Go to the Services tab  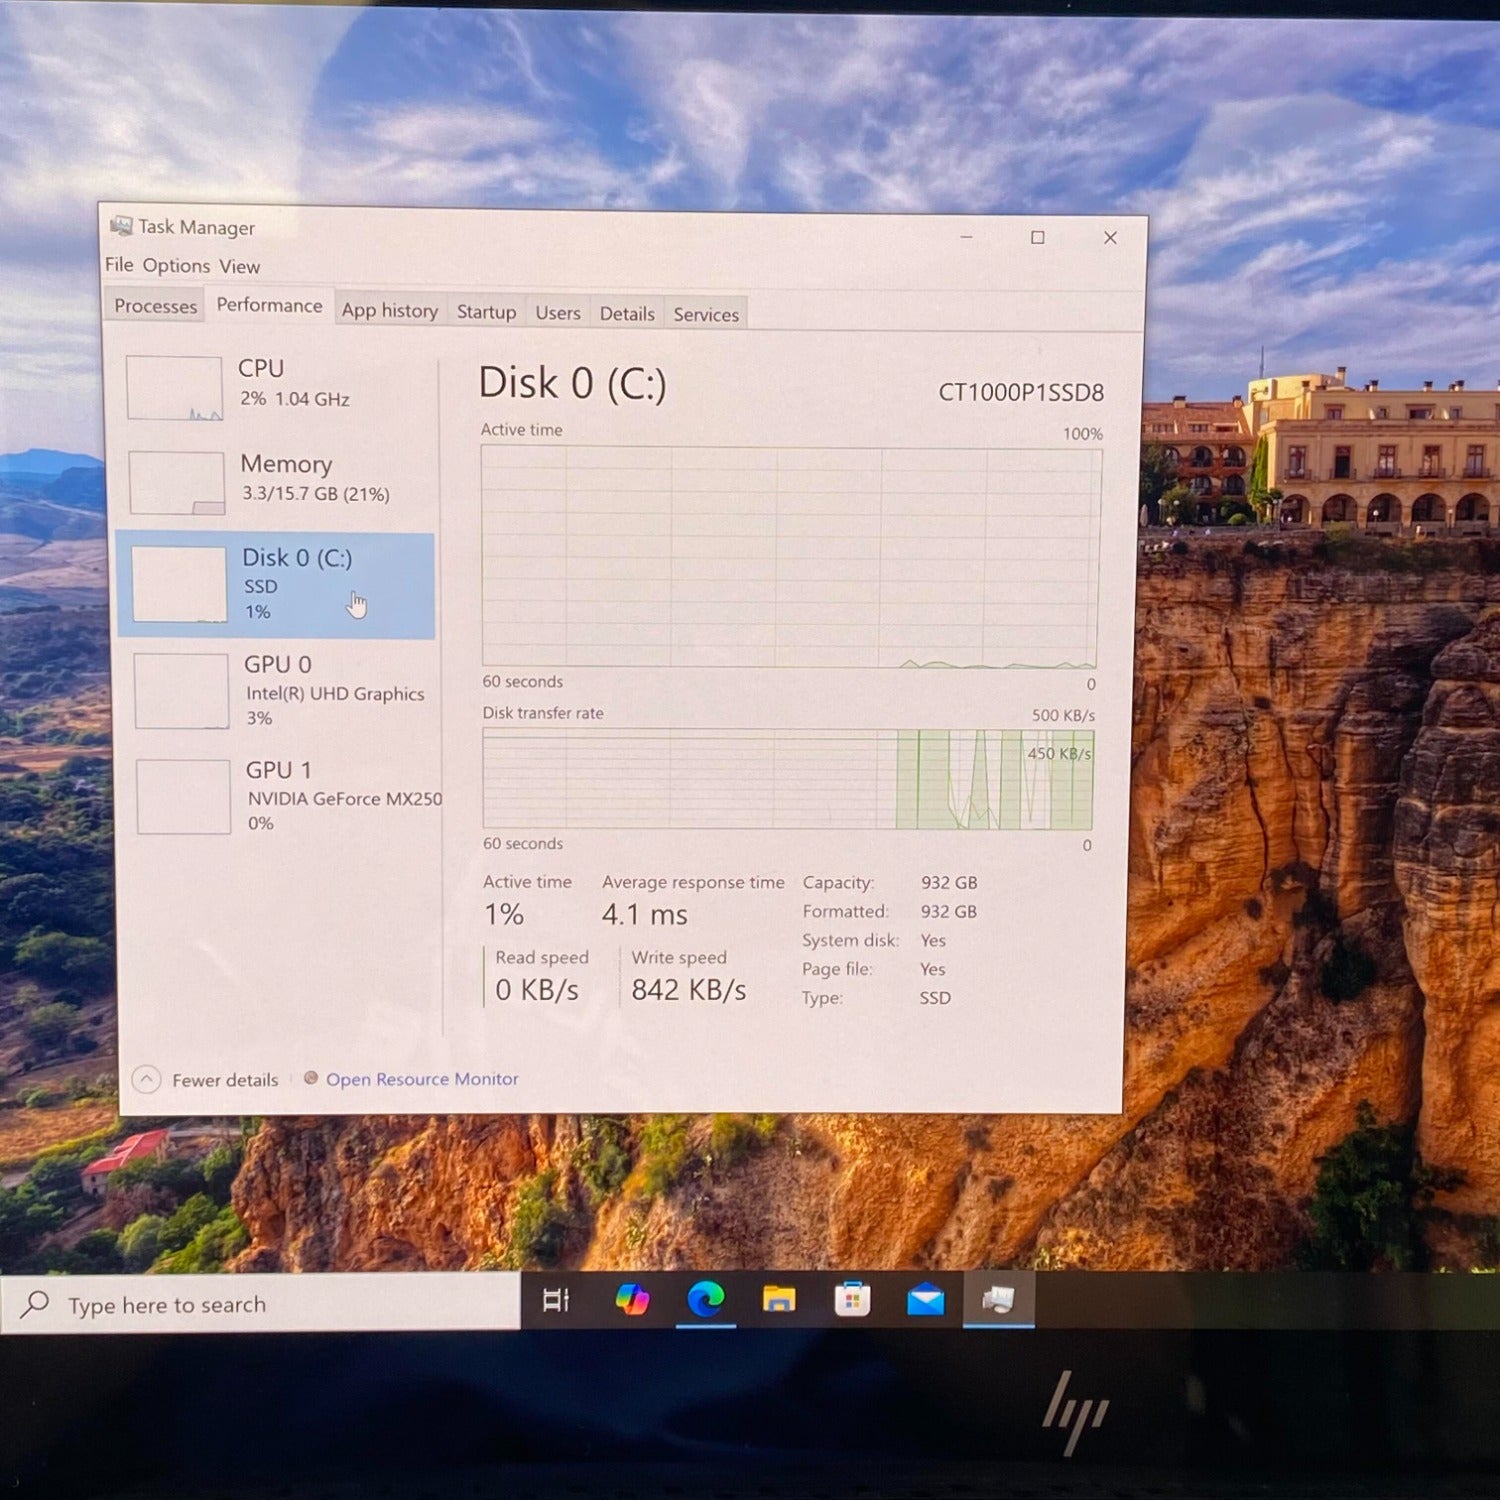tap(706, 314)
